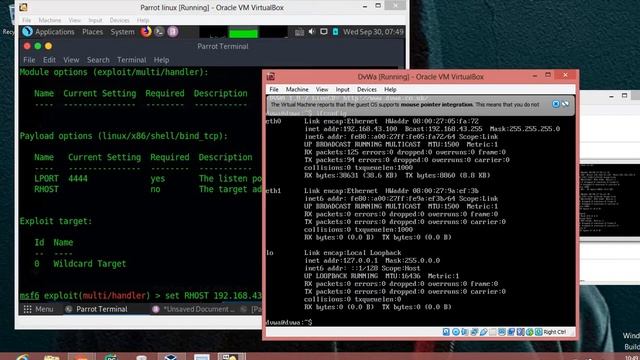Launch terminal from the Parrot top panel icon
640x360 pixels.
(159, 31)
